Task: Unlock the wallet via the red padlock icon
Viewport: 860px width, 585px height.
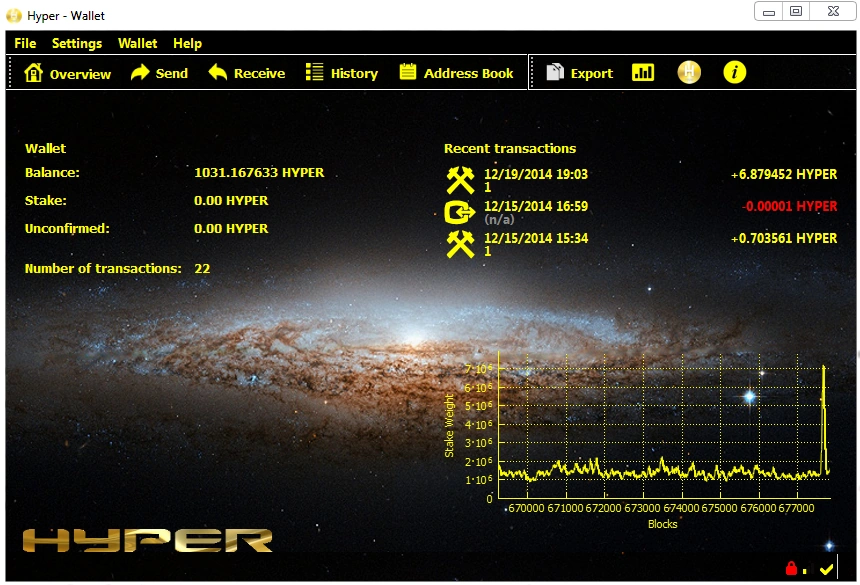Action: 791,567
